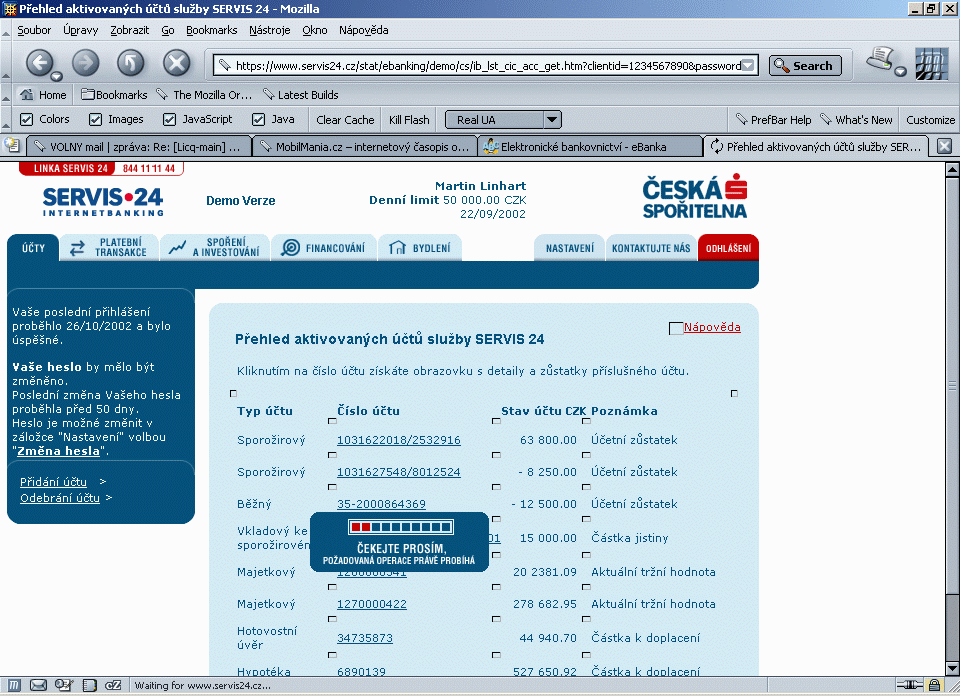The height and width of the screenshot is (696, 960).
Task: Click the loading progress bar in the overlay
Action: [400, 527]
